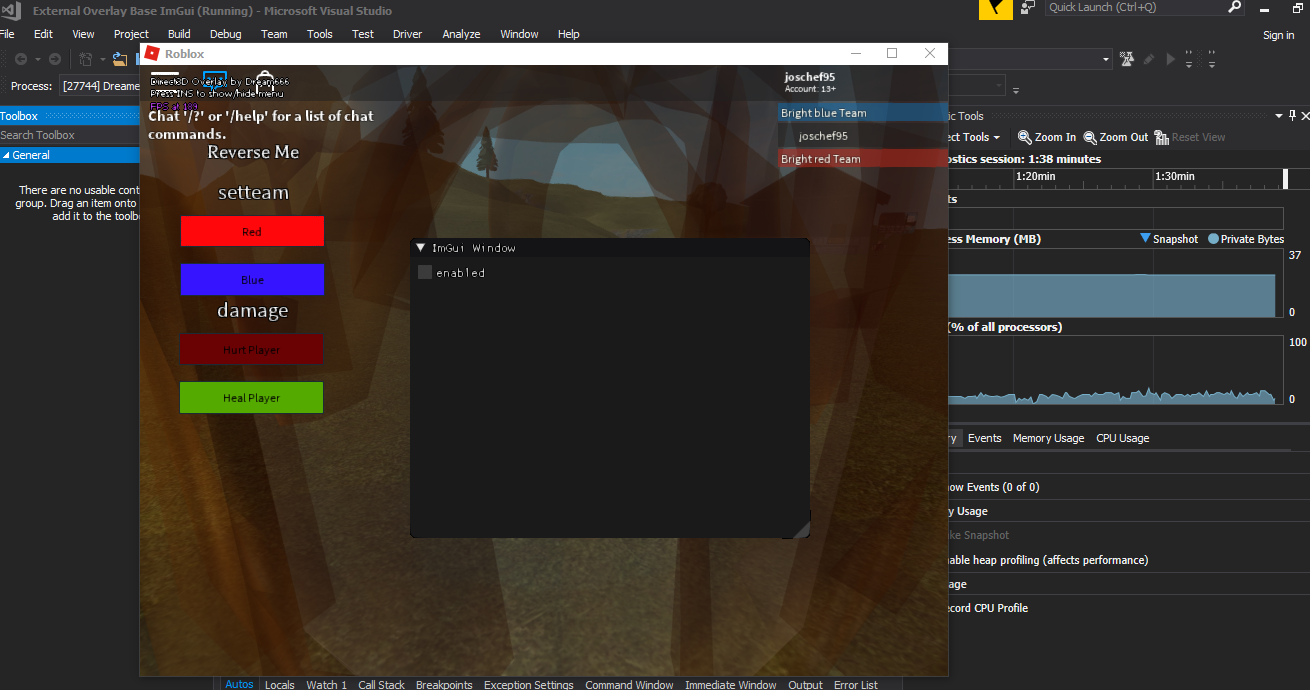
Task: Open the send feedback person icon
Action: 1029,8
